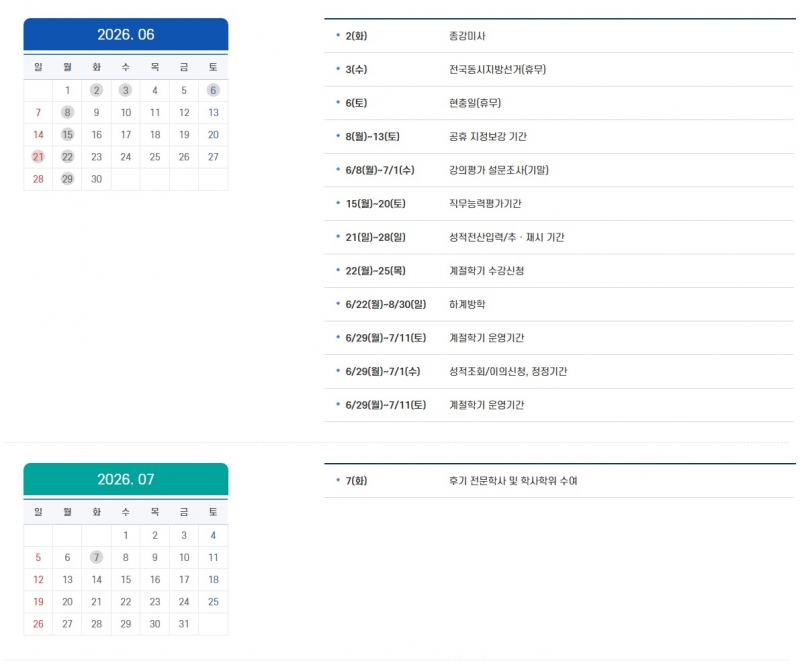Click the 2026. 06 calendar header
This screenshot has height=665, width=800.
126,34
